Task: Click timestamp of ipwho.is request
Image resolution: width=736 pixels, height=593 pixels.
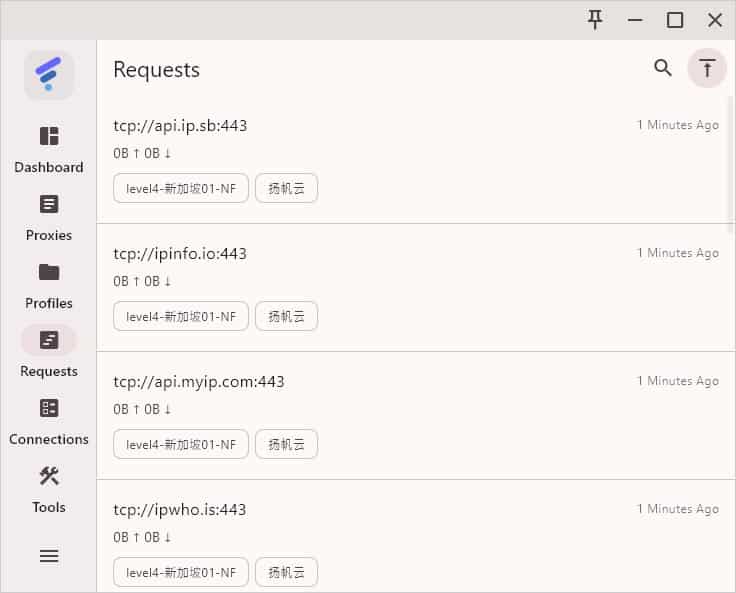Action: 678,509
